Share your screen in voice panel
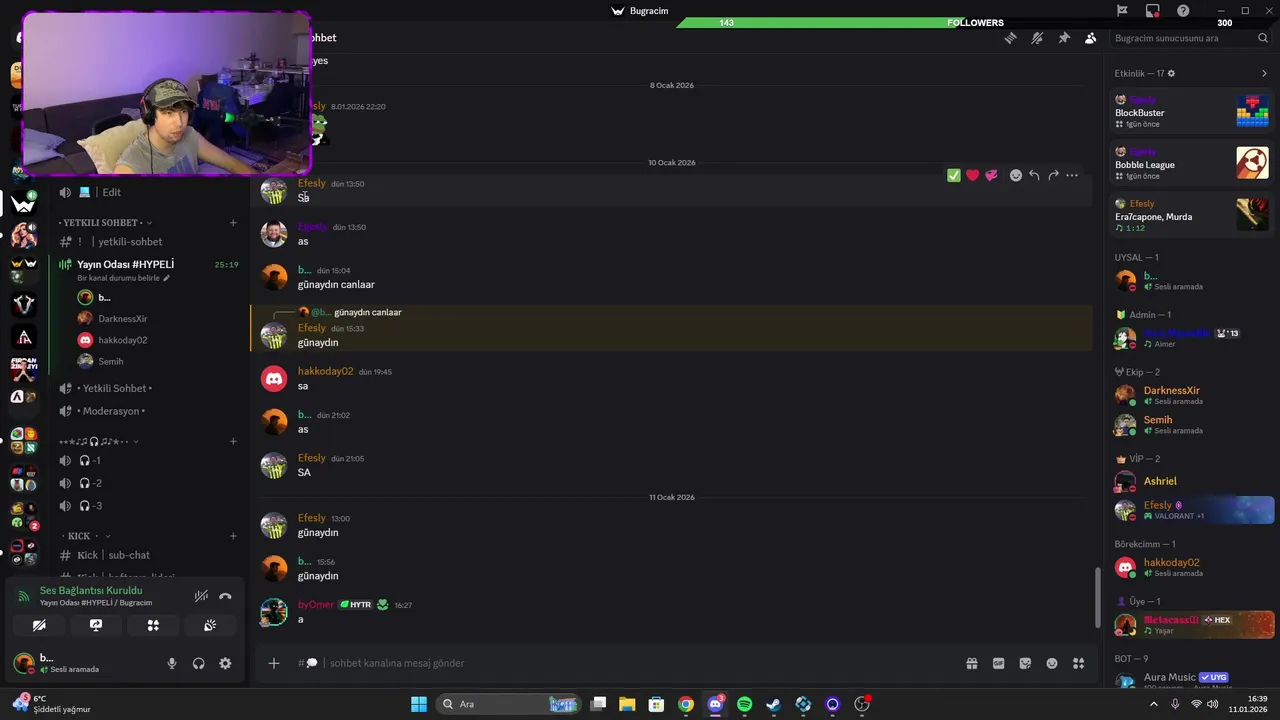Screen dimensions: 1280x720 click(x=96, y=625)
